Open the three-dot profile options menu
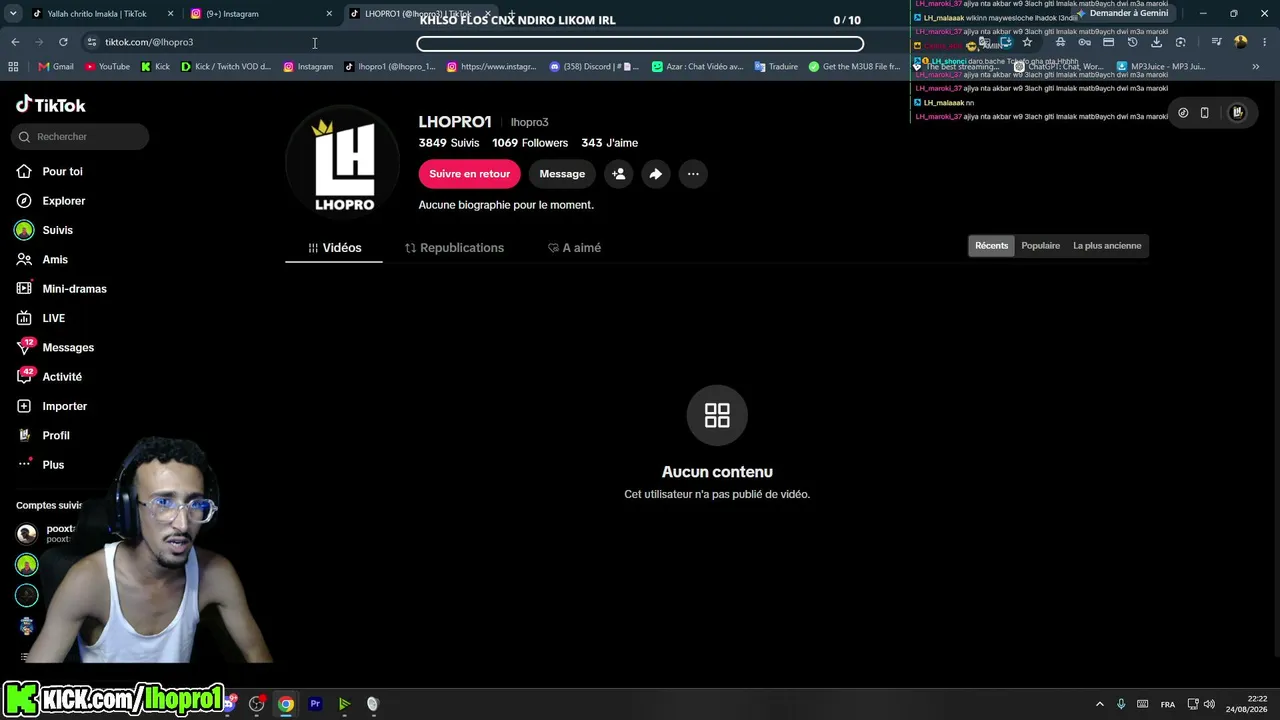This screenshot has width=1280, height=720. [x=693, y=174]
